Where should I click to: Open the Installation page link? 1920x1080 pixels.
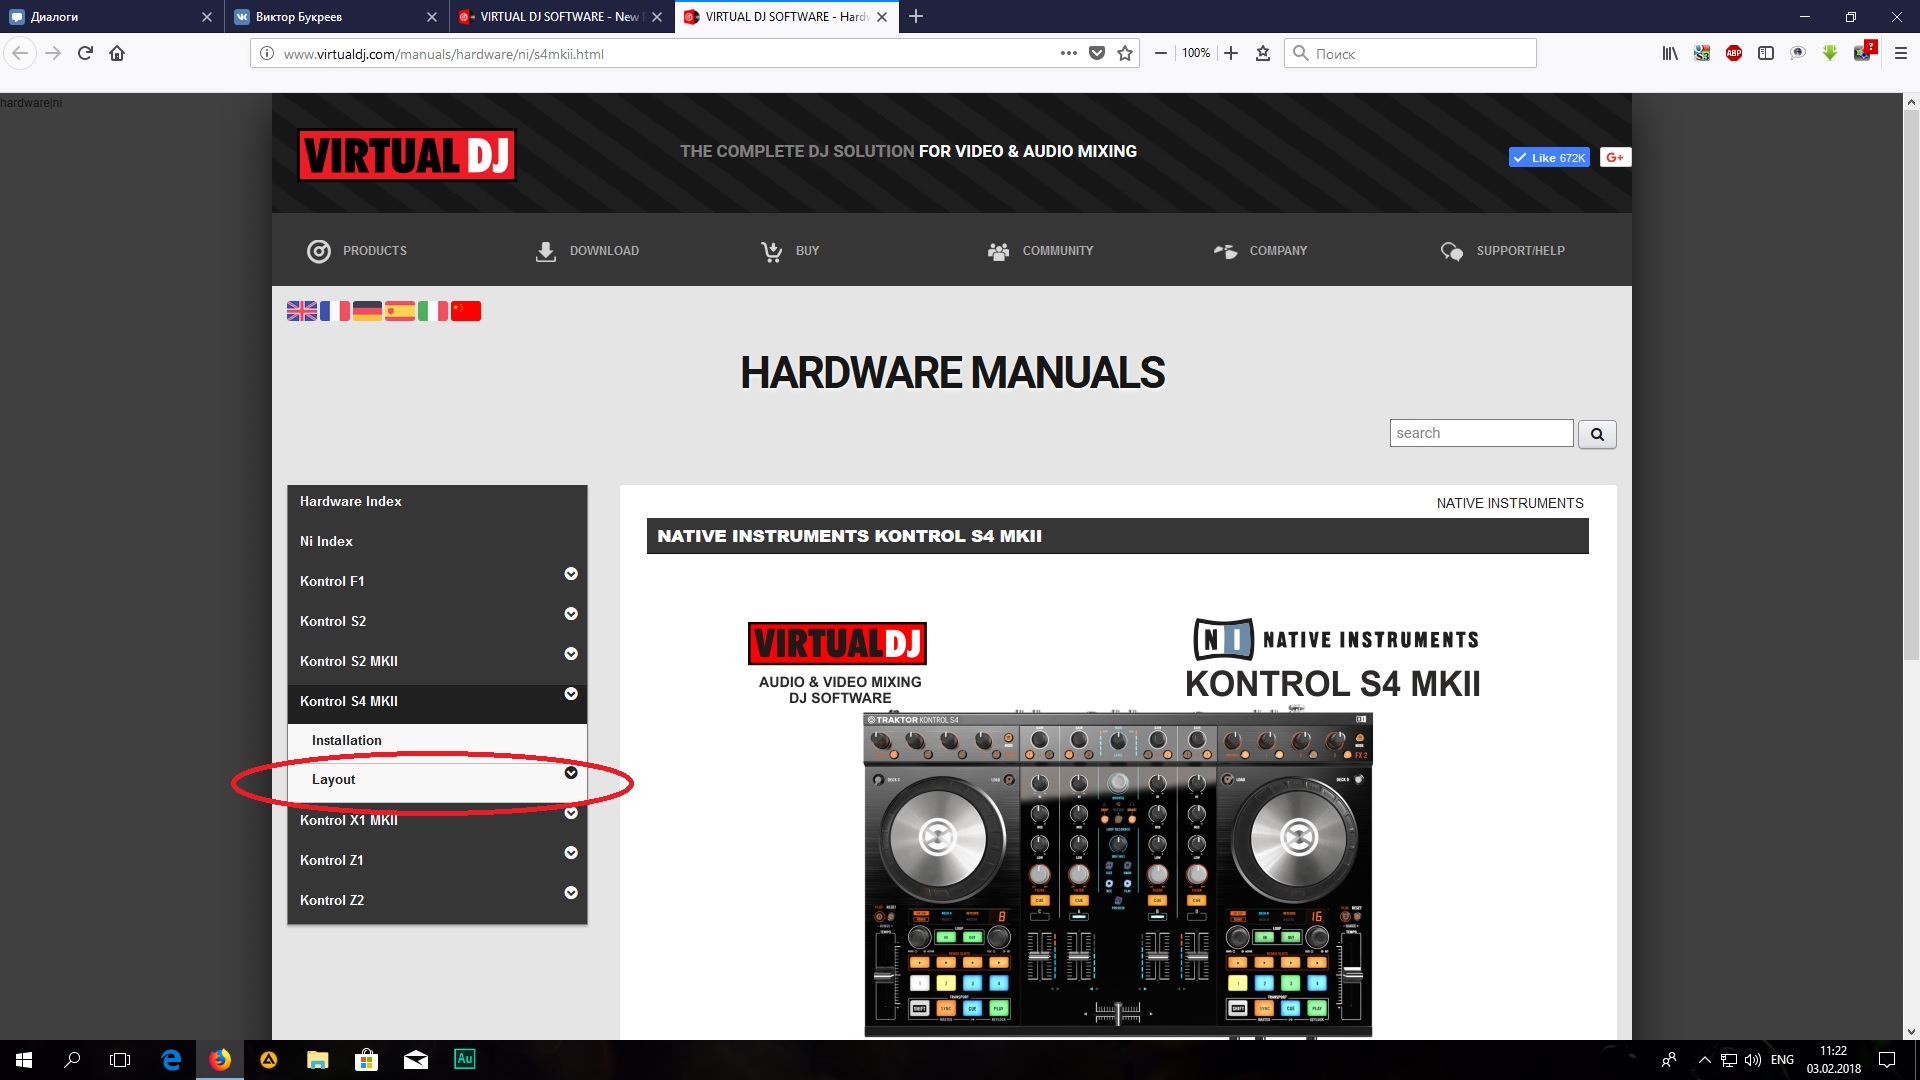pos(347,740)
